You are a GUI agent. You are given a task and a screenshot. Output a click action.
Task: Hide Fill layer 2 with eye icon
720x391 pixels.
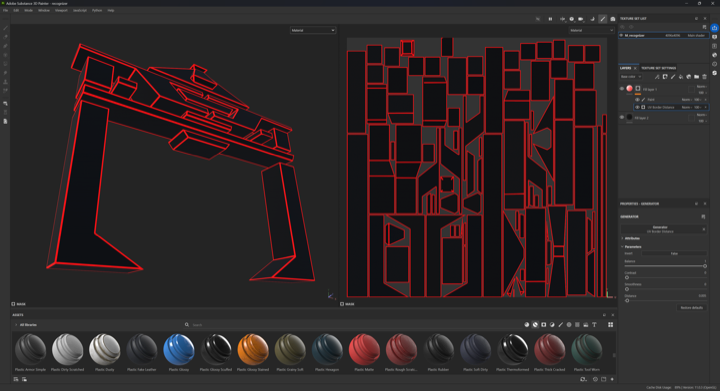(x=622, y=117)
